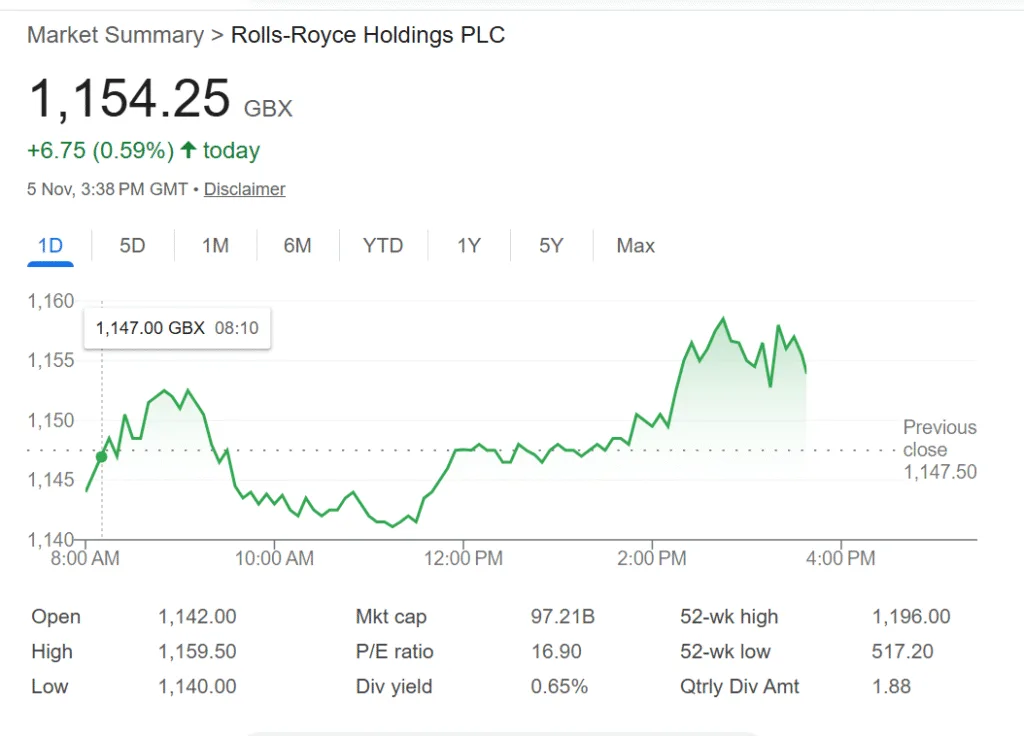Open the Disclaimer link

click(244, 189)
